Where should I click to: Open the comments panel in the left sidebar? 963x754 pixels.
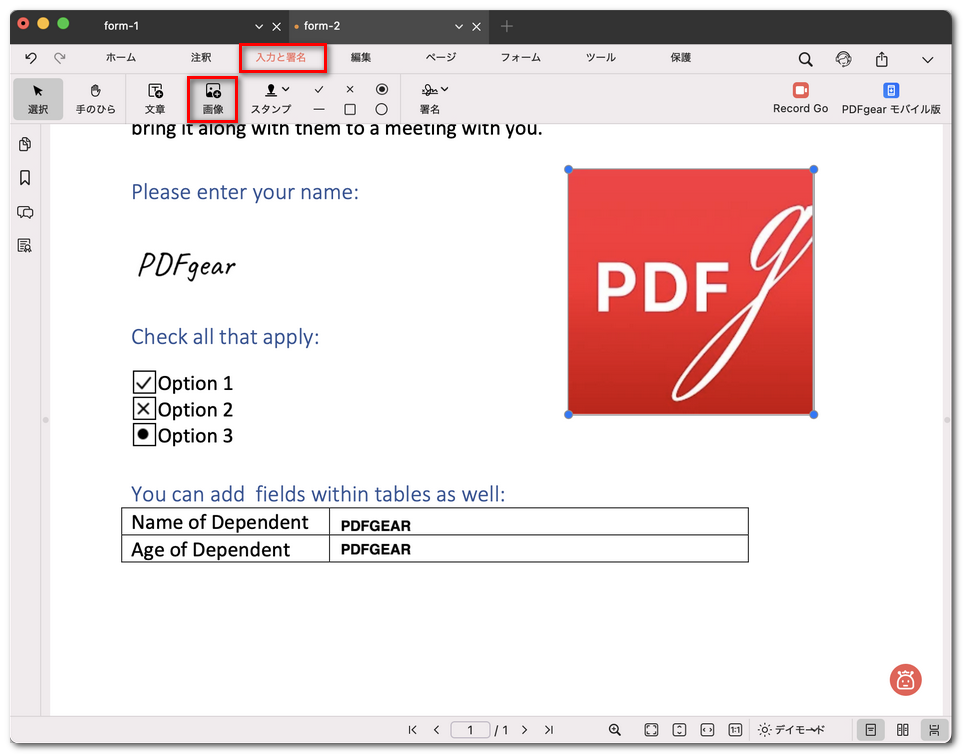[x=25, y=212]
